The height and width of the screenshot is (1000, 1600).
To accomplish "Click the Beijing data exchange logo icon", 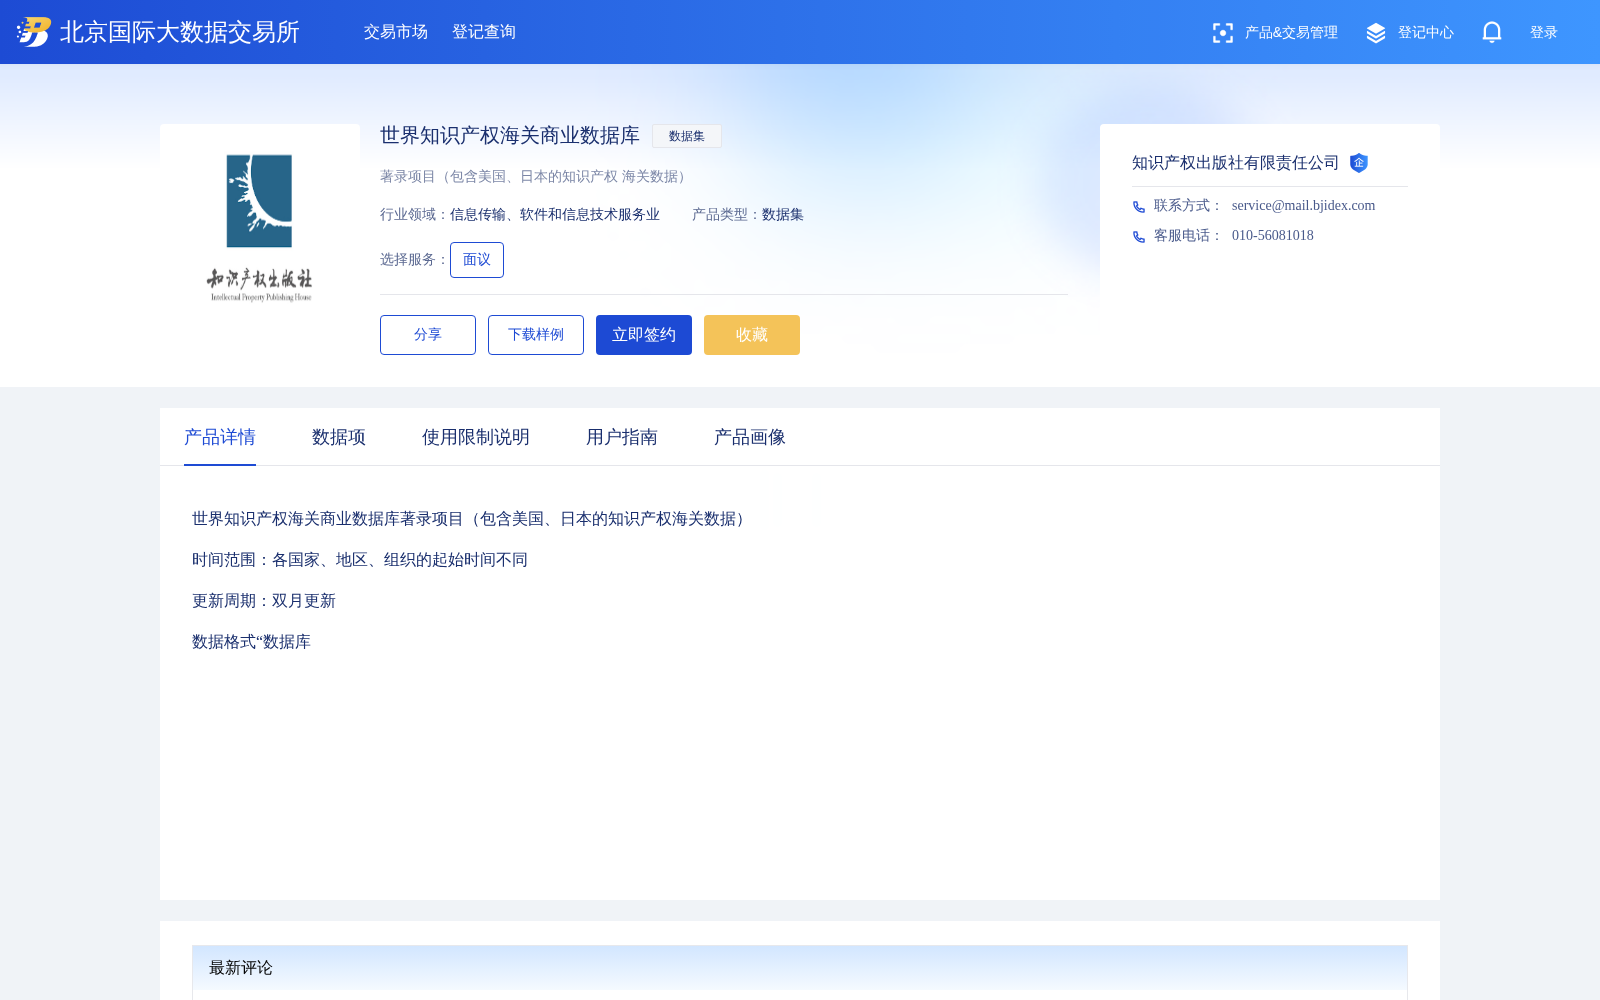I will tap(34, 32).
